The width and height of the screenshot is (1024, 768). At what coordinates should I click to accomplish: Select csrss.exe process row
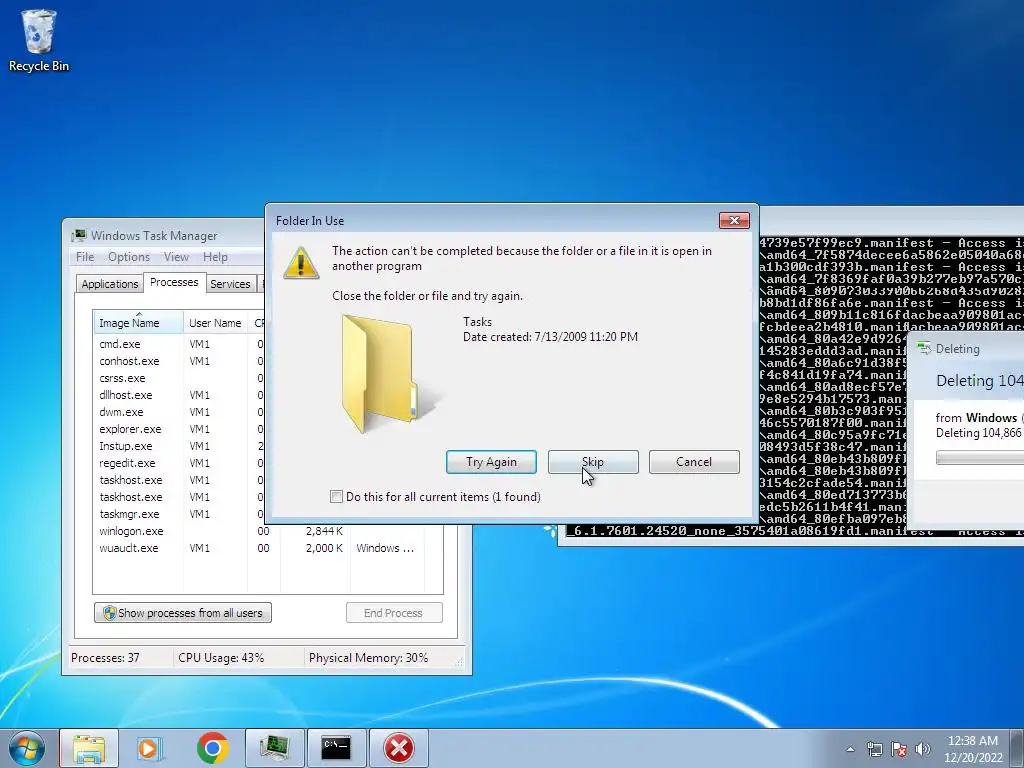click(x=179, y=378)
